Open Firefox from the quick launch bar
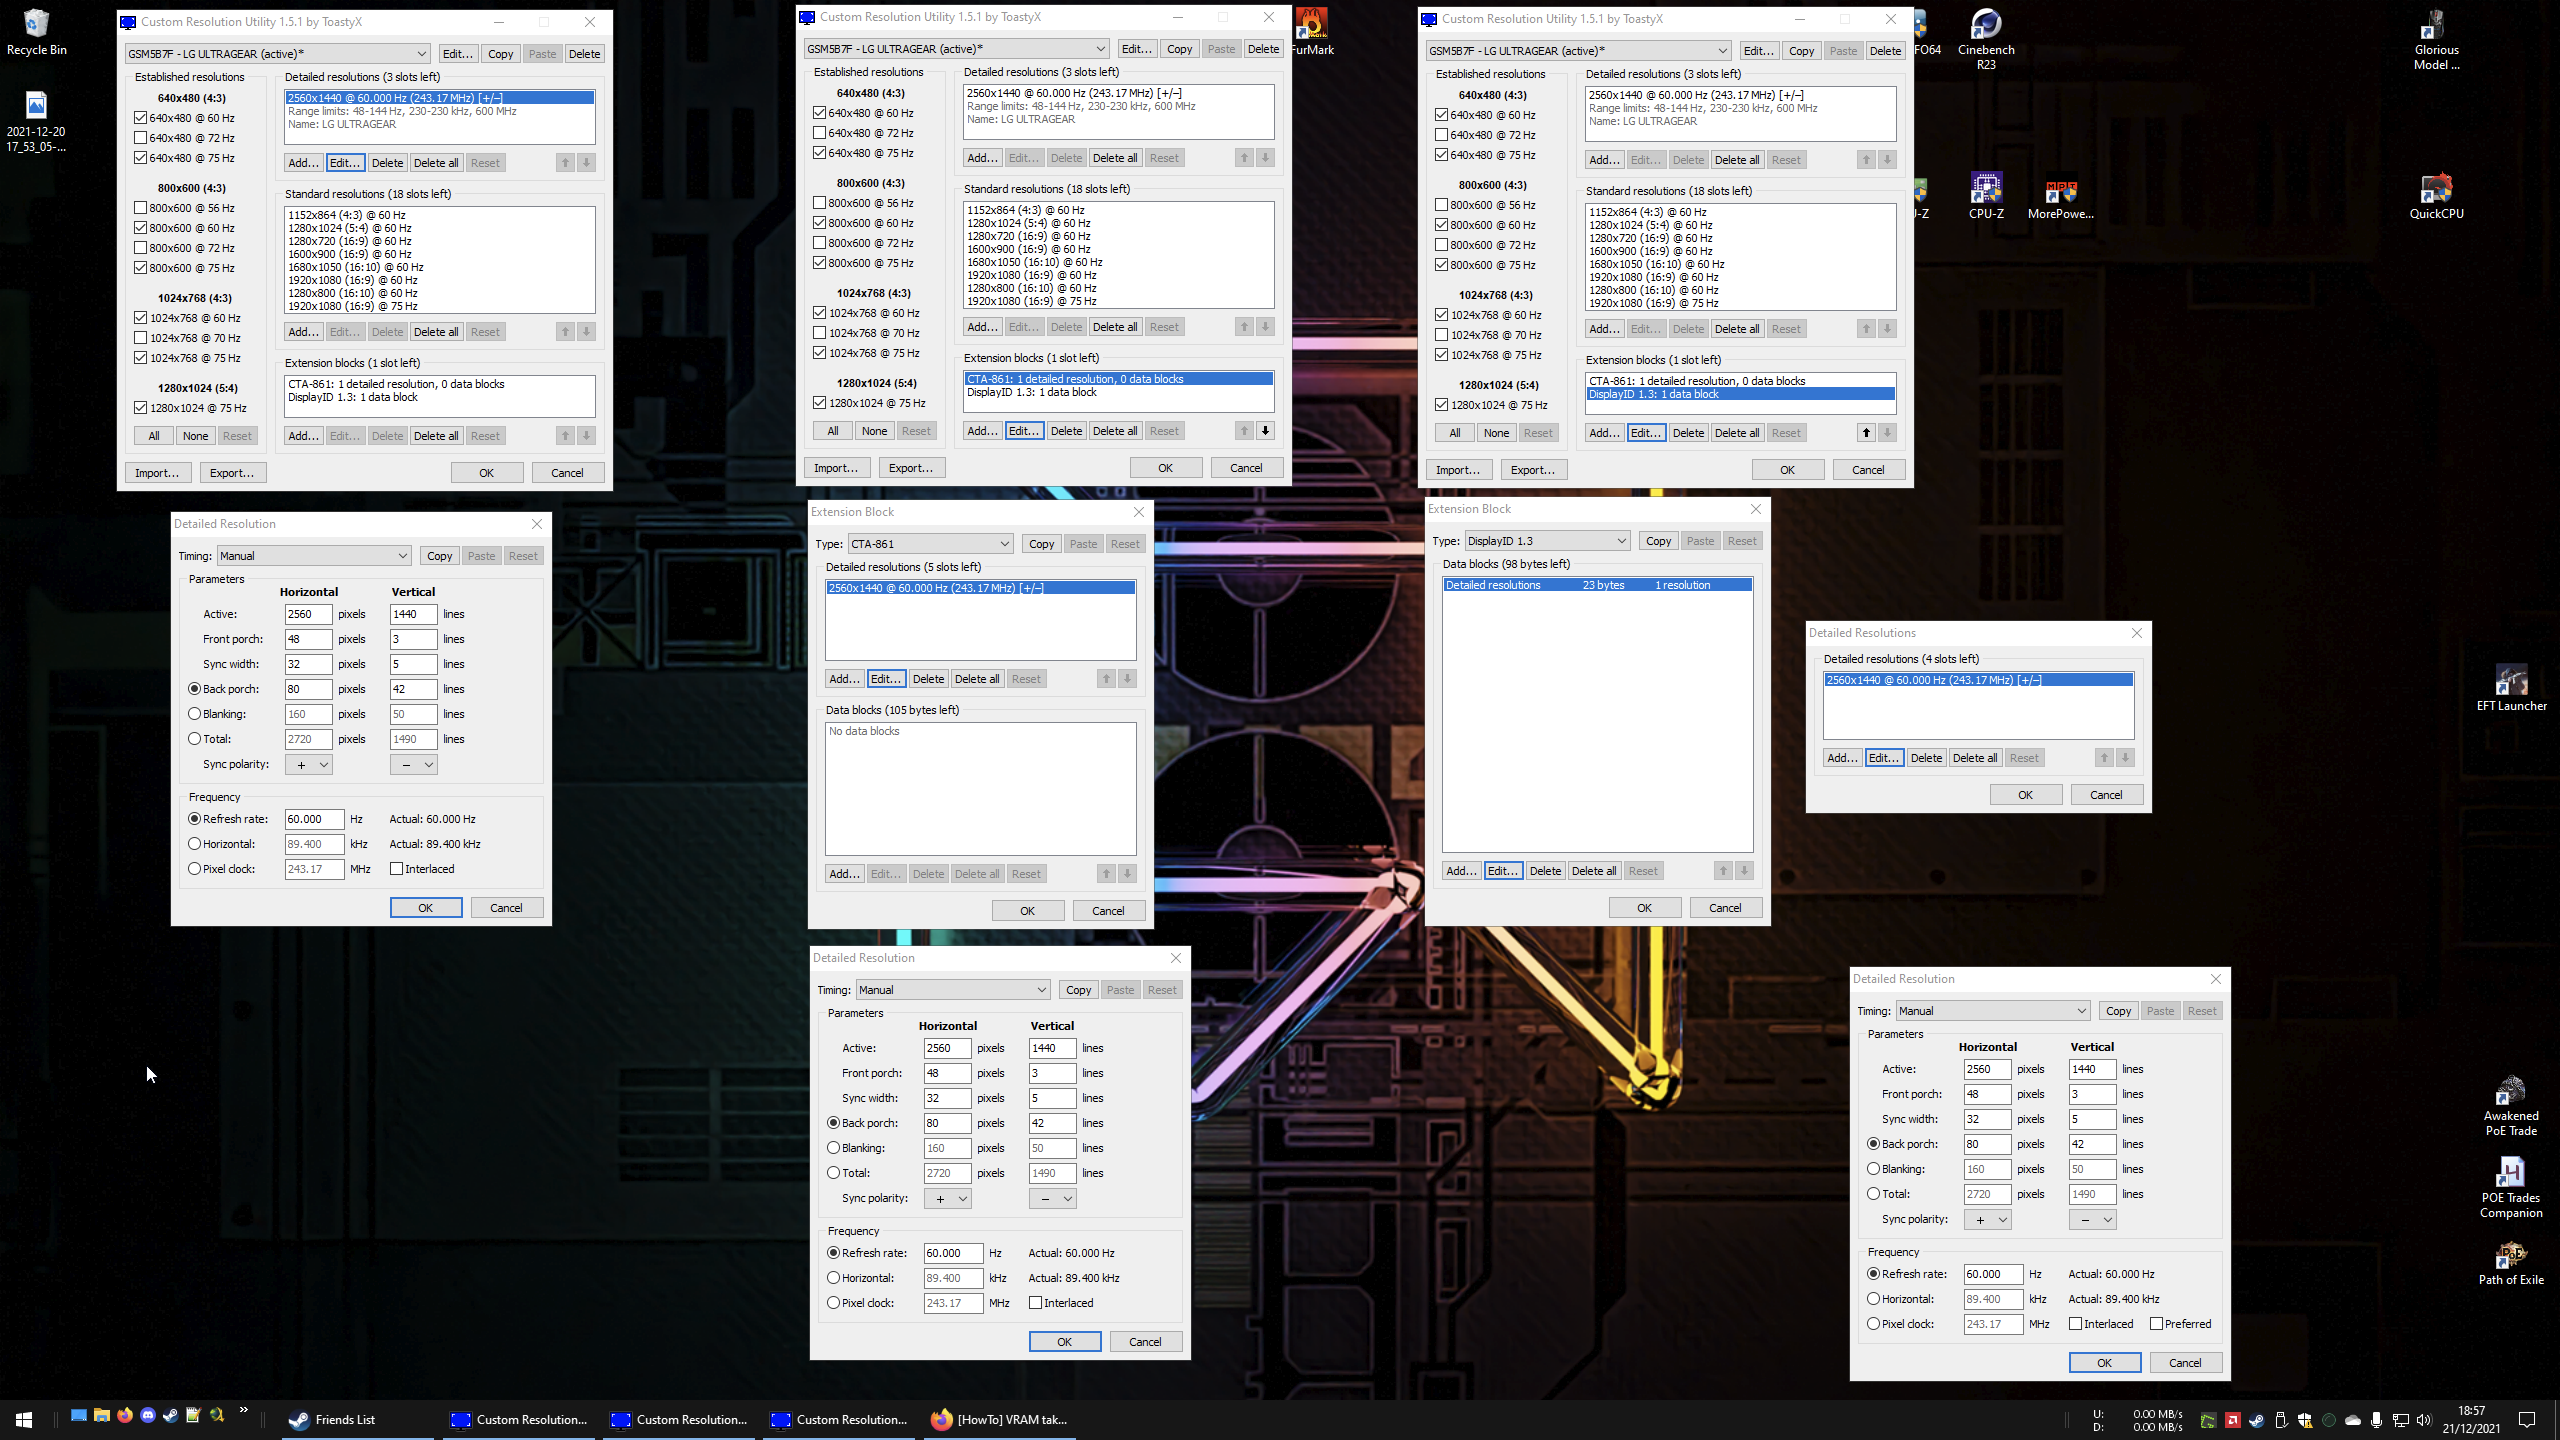The width and height of the screenshot is (2560, 1440). click(x=125, y=1416)
